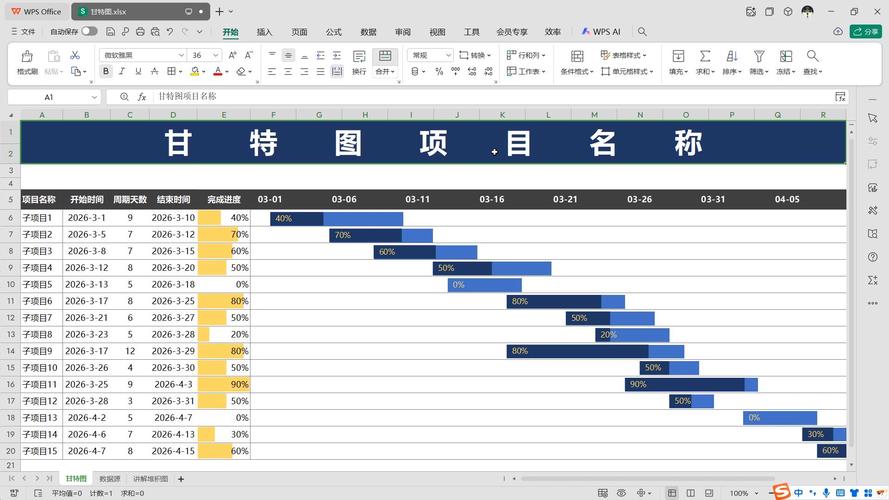The width and height of the screenshot is (889, 500).
Task: Toggle Bold formatting
Action: pos(106,71)
